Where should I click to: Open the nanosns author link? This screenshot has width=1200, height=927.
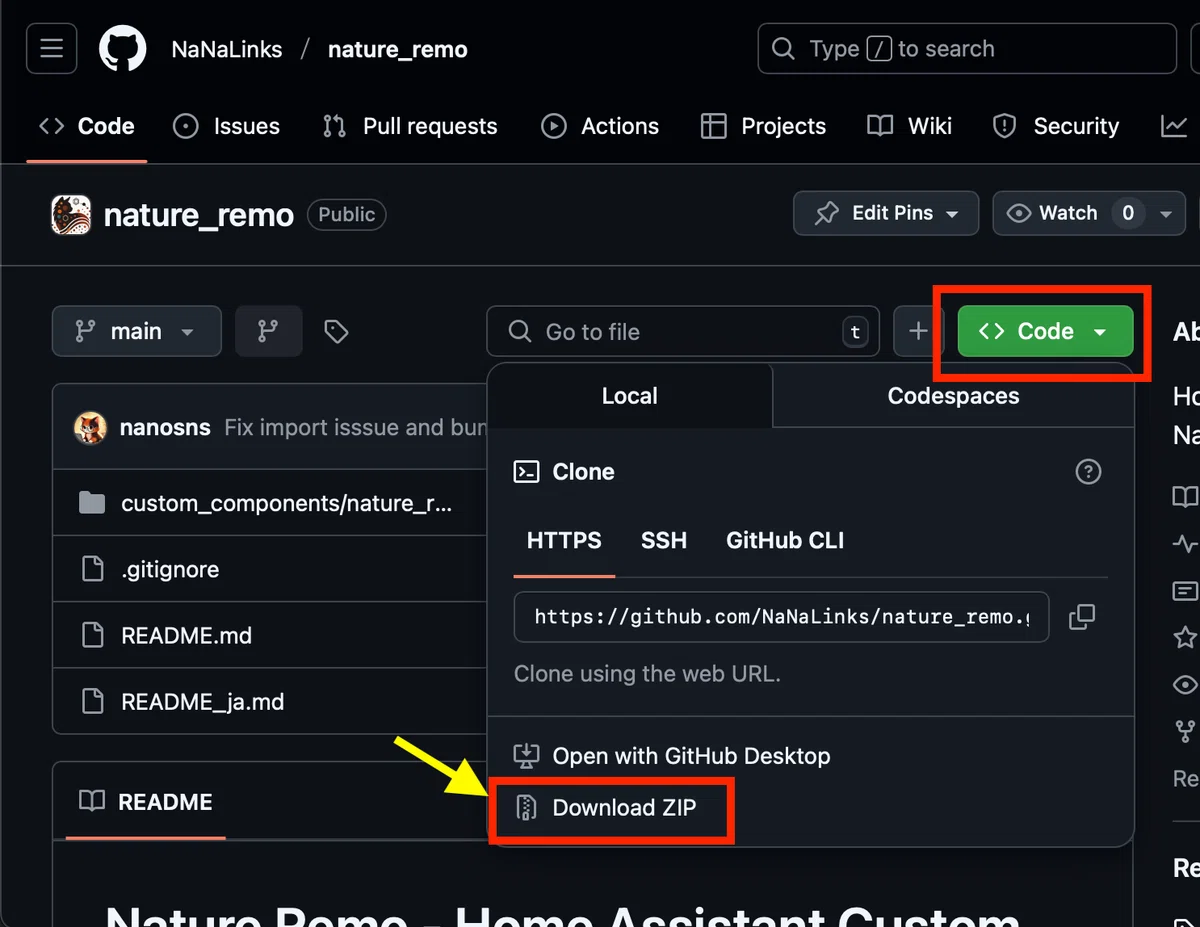(x=165, y=428)
